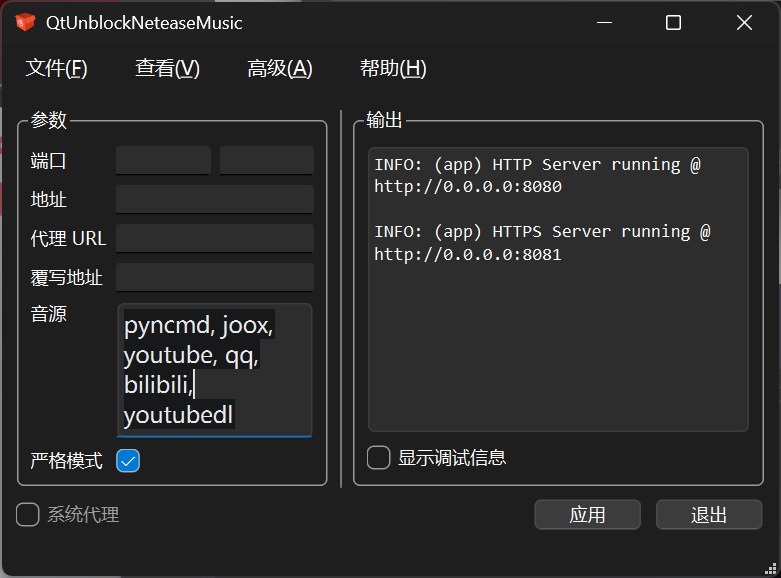This screenshot has width=781, height=578.
Task: Minimize the QtUnblockNeteaseMusic window
Action: tap(604, 22)
